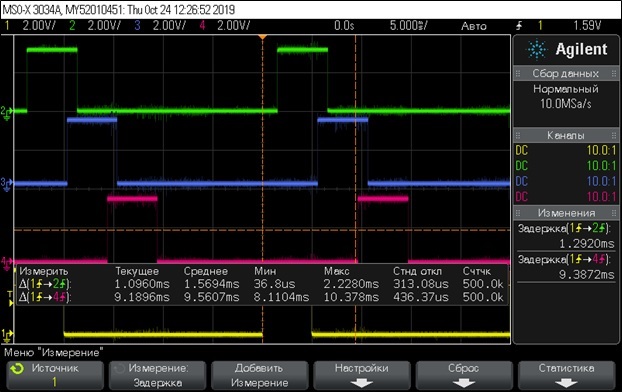Click the rising edge trigger icon
622x392 pixels.
(519, 26)
